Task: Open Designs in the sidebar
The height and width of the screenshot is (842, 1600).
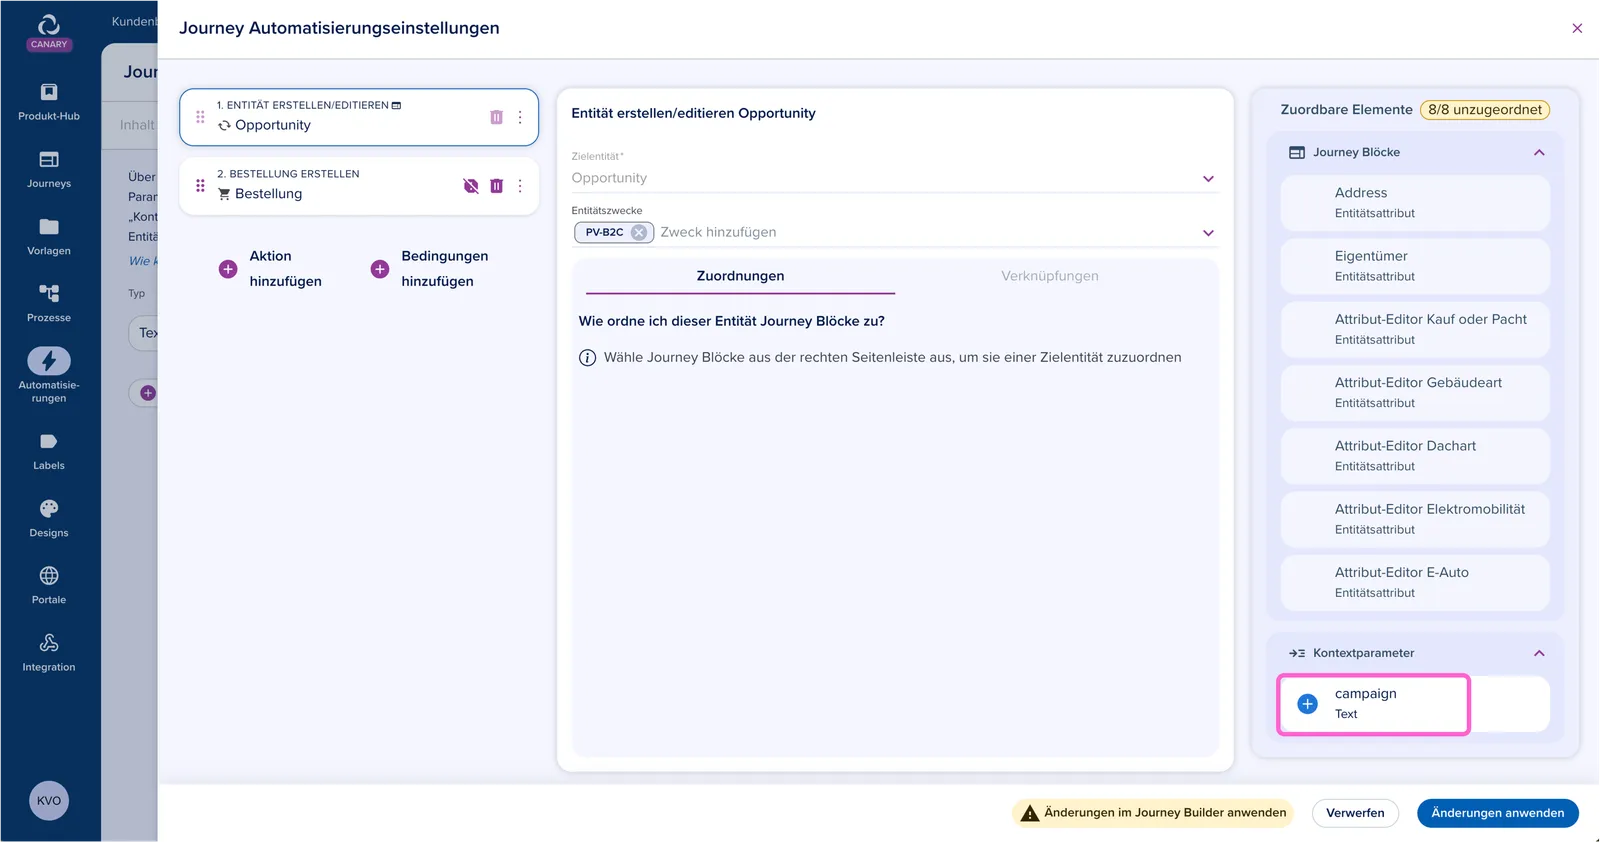Action: pyautogui.click(x=49, y=519)
